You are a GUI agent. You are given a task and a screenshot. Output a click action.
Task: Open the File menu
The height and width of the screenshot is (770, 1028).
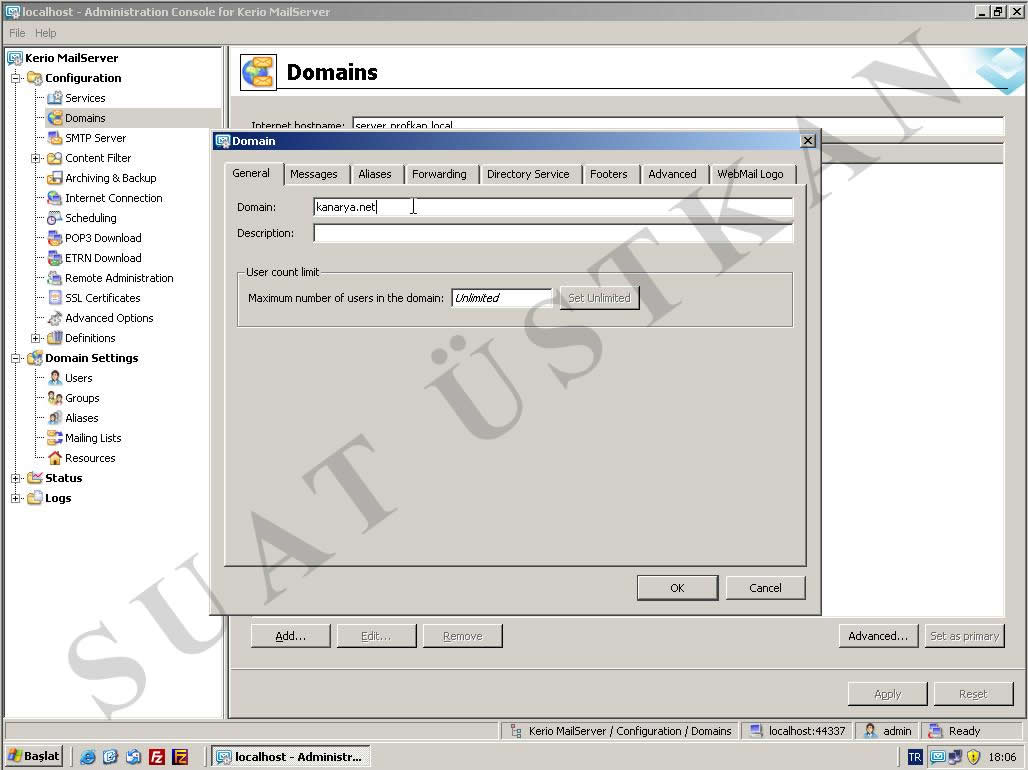(17, 33)
